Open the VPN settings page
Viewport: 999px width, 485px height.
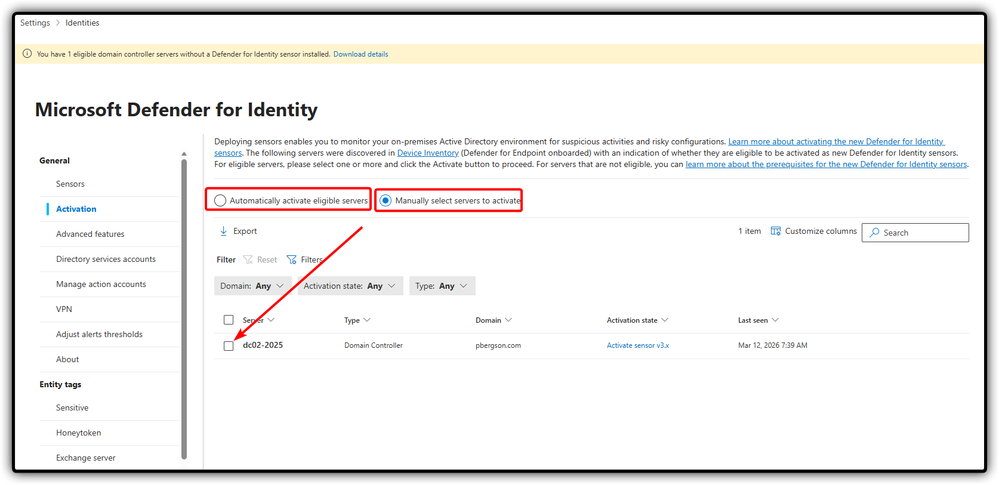(x=64, y=309)
